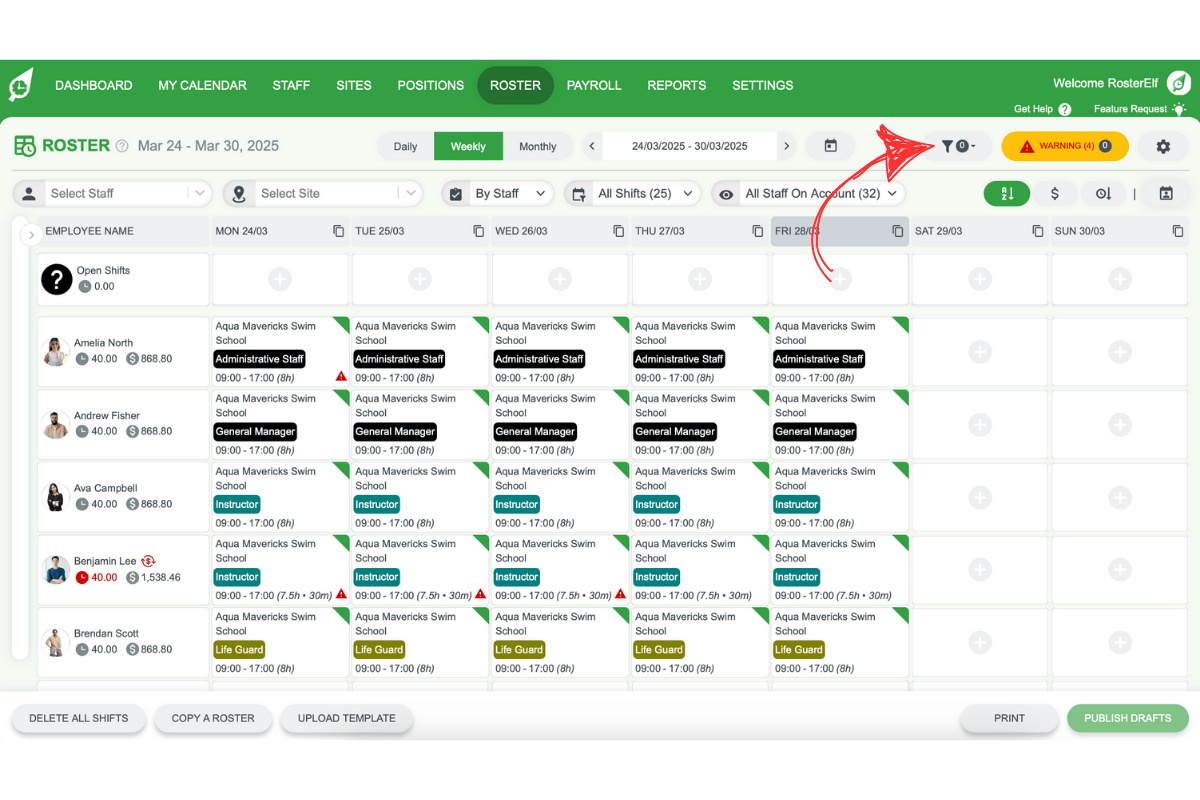Show wage costs via the dollar icon
1200x800 pixels.
coord(1056,193)
